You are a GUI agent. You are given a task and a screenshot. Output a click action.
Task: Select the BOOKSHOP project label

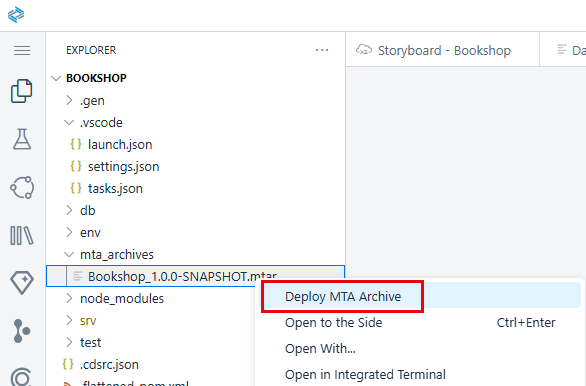click(x=96, y=78)
